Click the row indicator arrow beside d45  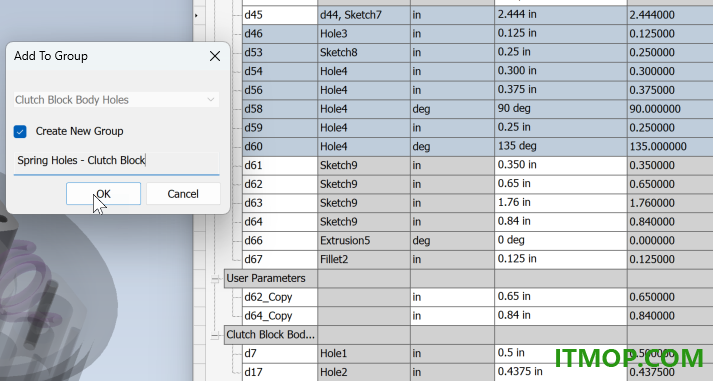[x=196, y=15]
